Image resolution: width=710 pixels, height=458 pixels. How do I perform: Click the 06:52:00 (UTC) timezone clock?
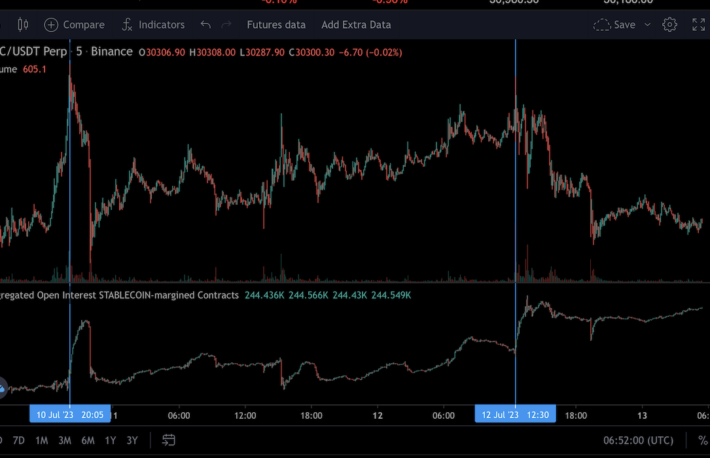pyautogui.click(x=638, y=440)
